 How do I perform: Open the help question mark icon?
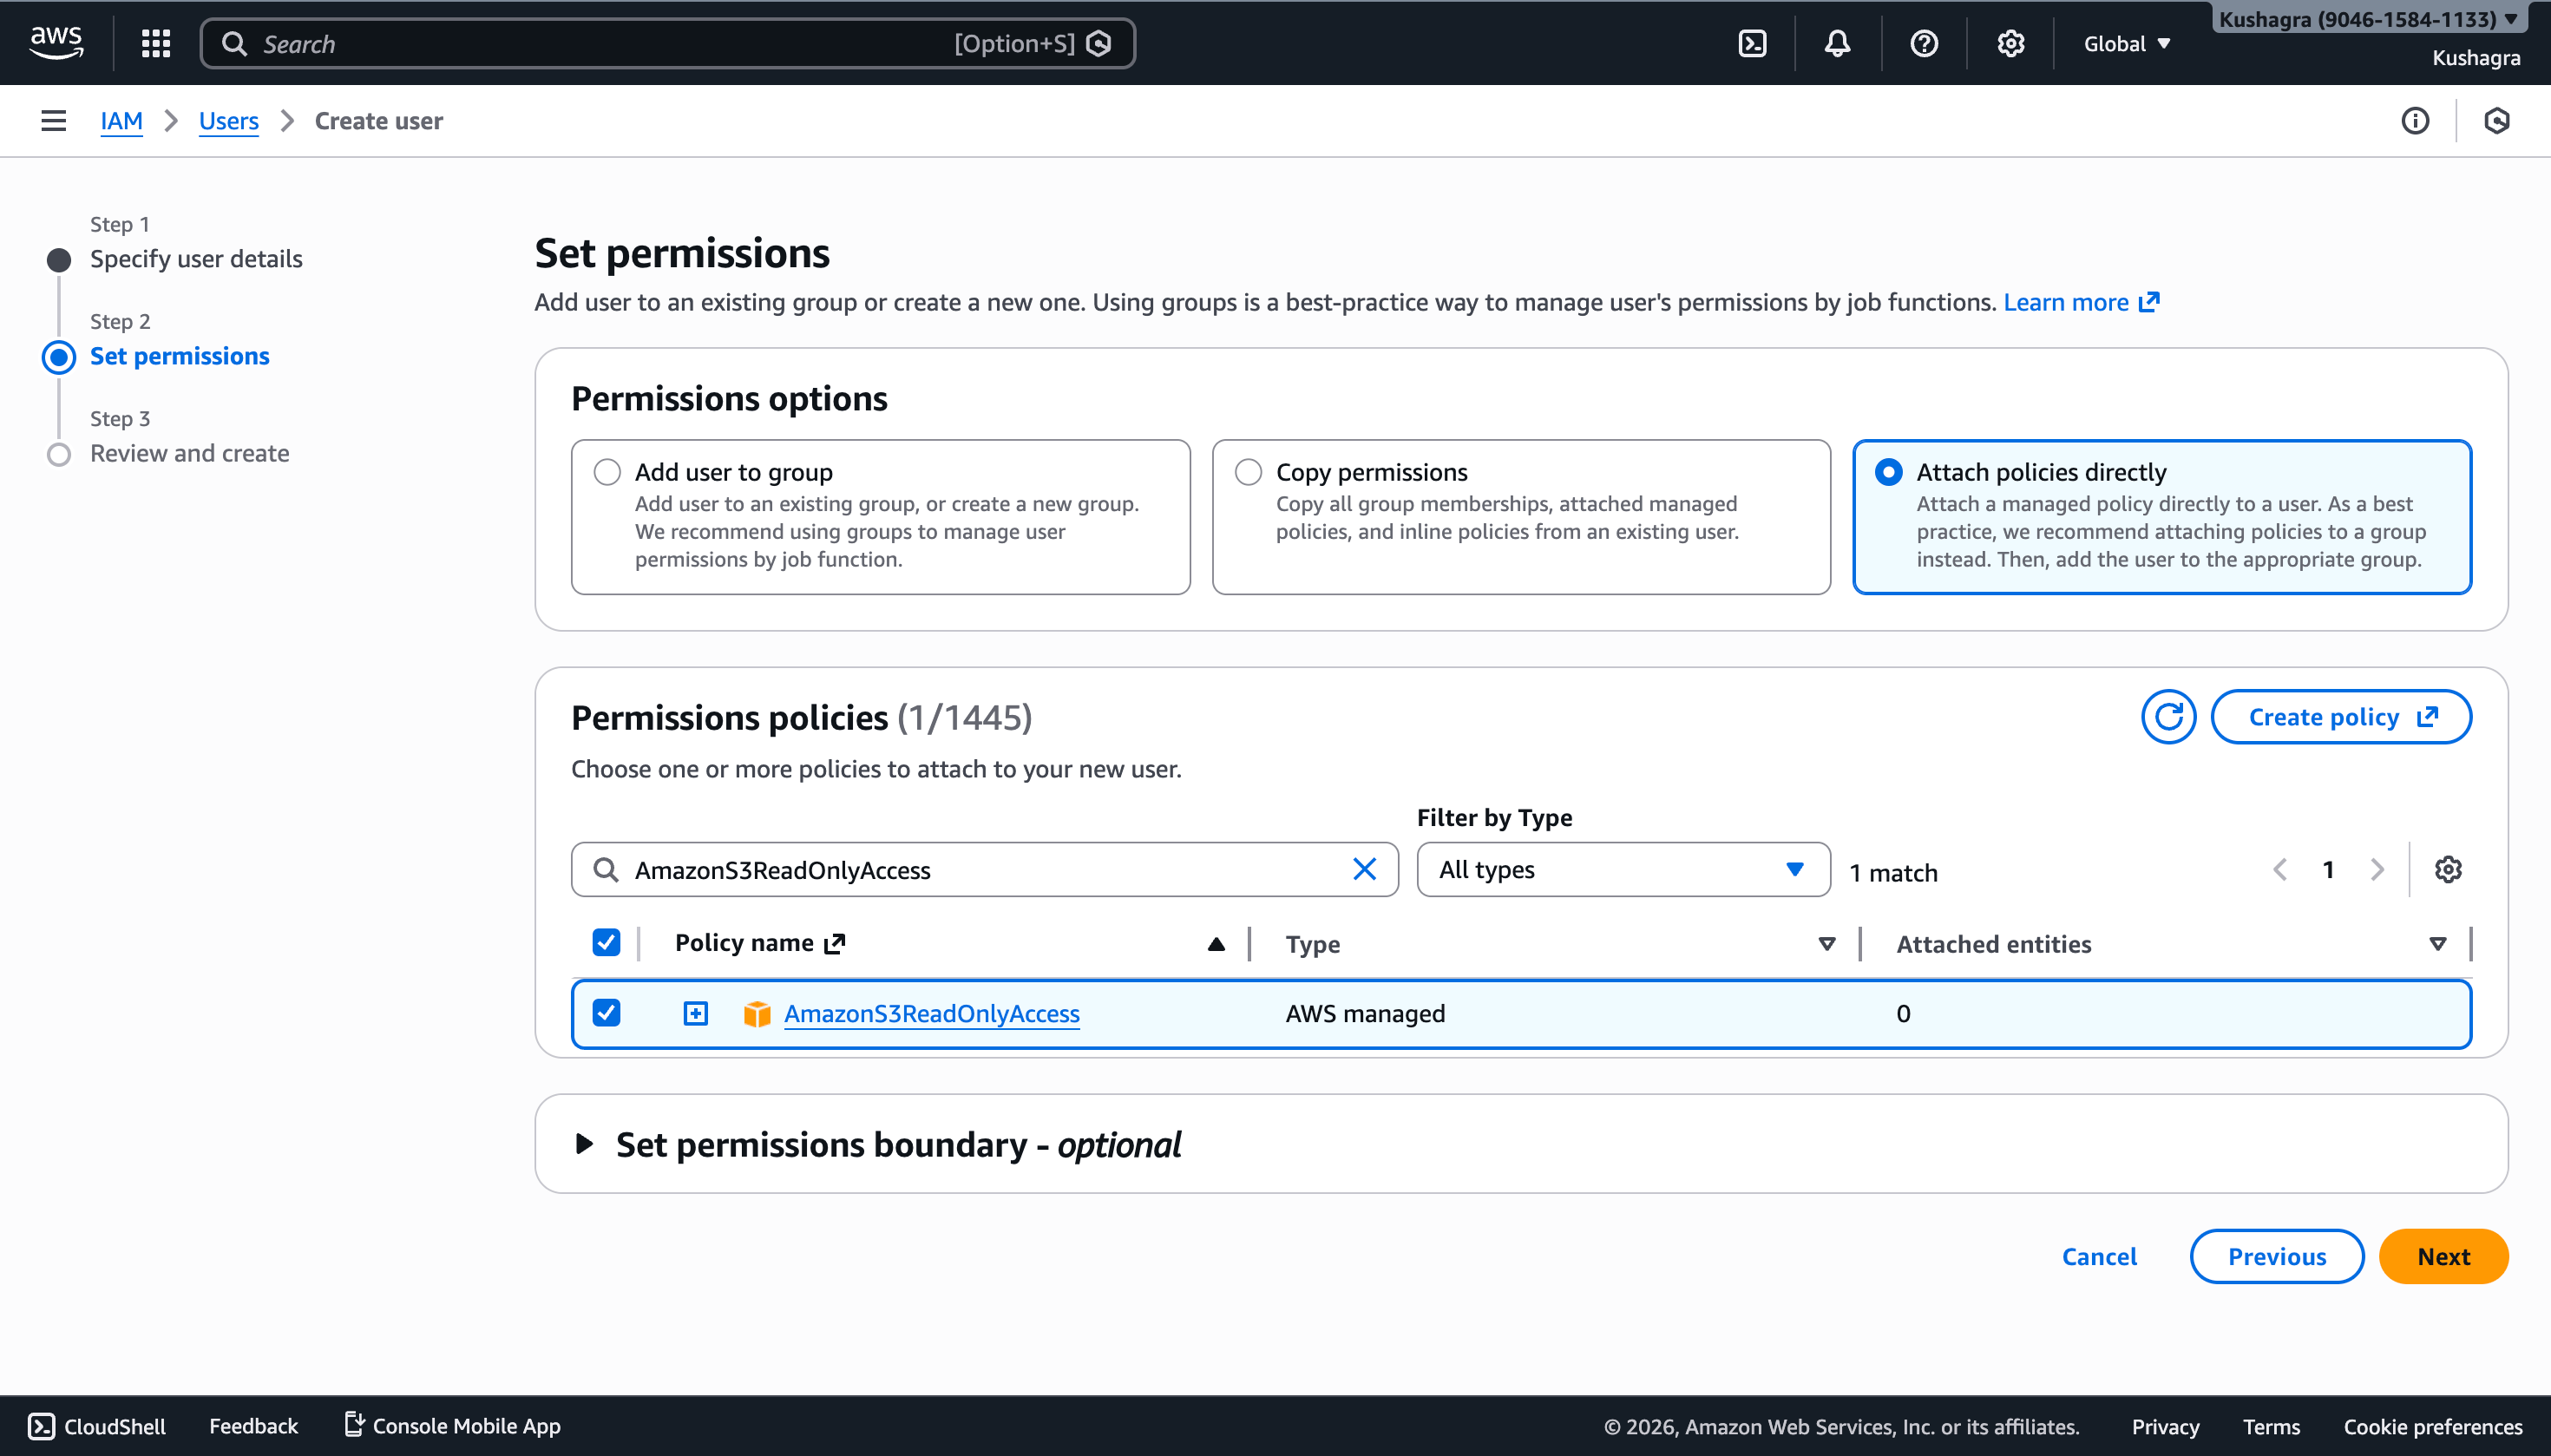[x=1924, y=44]
